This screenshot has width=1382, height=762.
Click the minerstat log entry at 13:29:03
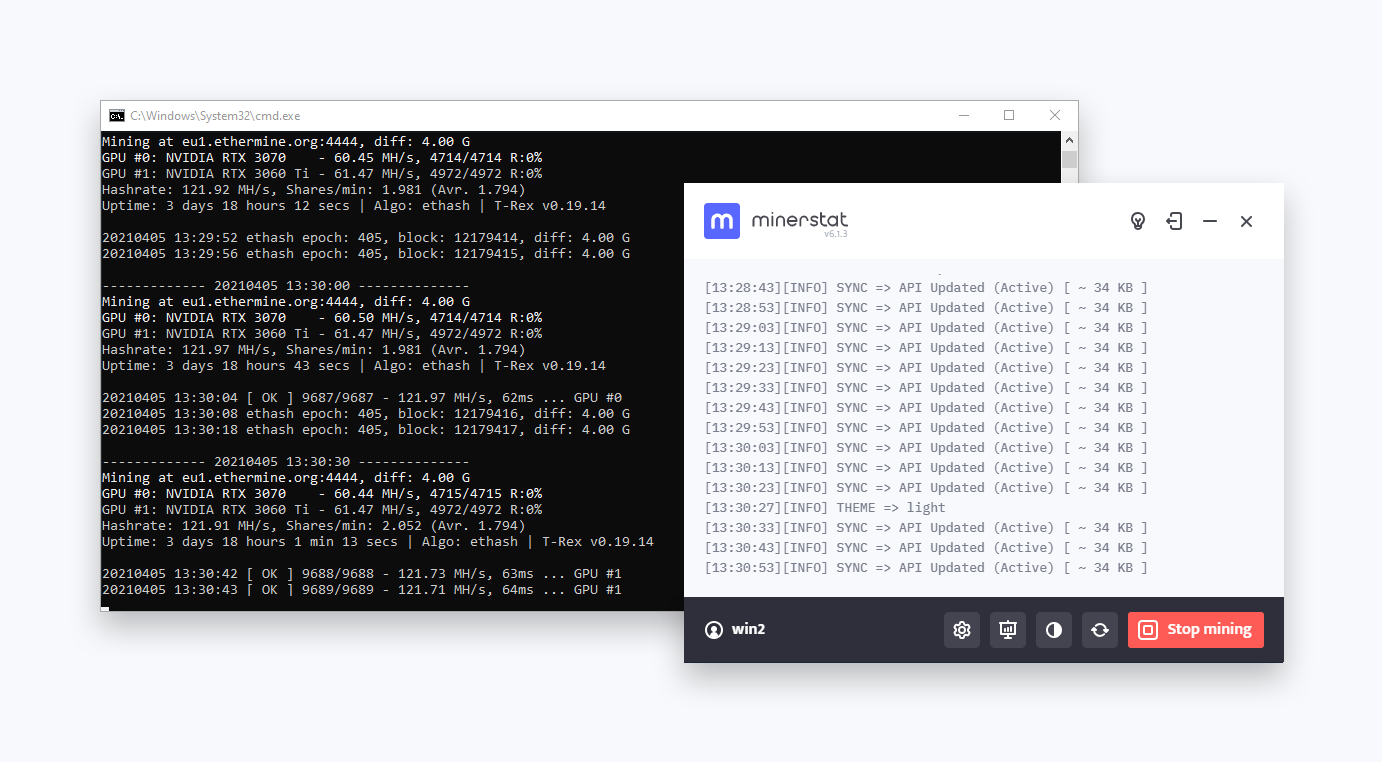(x=926, y=328)
